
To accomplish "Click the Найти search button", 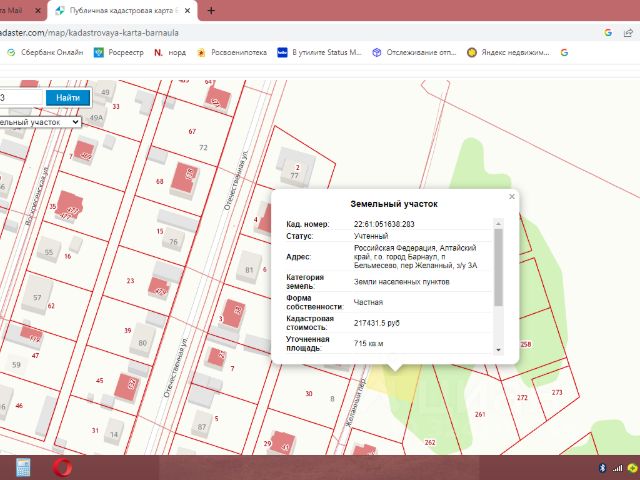I will pos(68,98).
